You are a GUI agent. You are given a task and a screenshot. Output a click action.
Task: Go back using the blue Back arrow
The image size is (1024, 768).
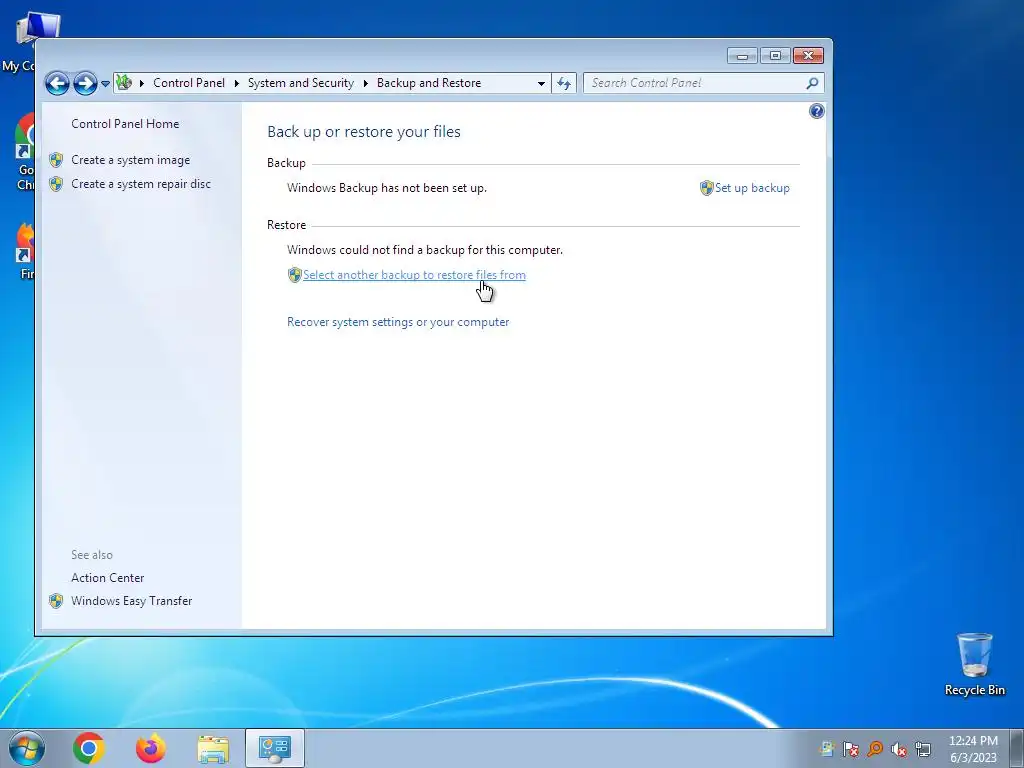click(57, 84)
